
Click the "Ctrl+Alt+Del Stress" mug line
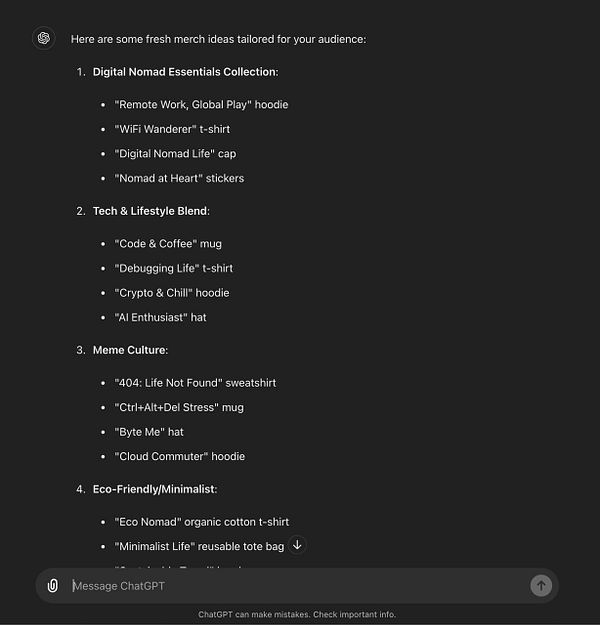coord(179,407)
